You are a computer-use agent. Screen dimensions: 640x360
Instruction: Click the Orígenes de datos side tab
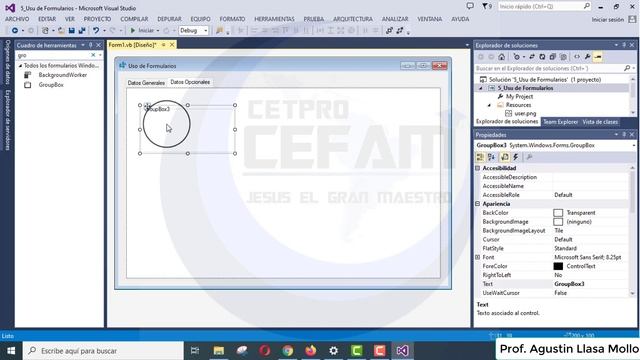click(7, 62)
